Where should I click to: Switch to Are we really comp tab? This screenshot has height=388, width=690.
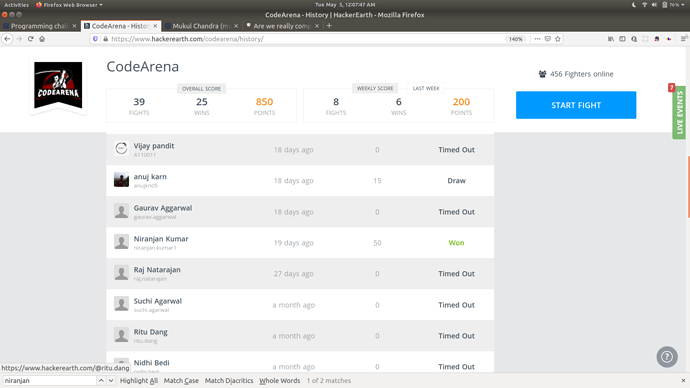click(282, 26)
